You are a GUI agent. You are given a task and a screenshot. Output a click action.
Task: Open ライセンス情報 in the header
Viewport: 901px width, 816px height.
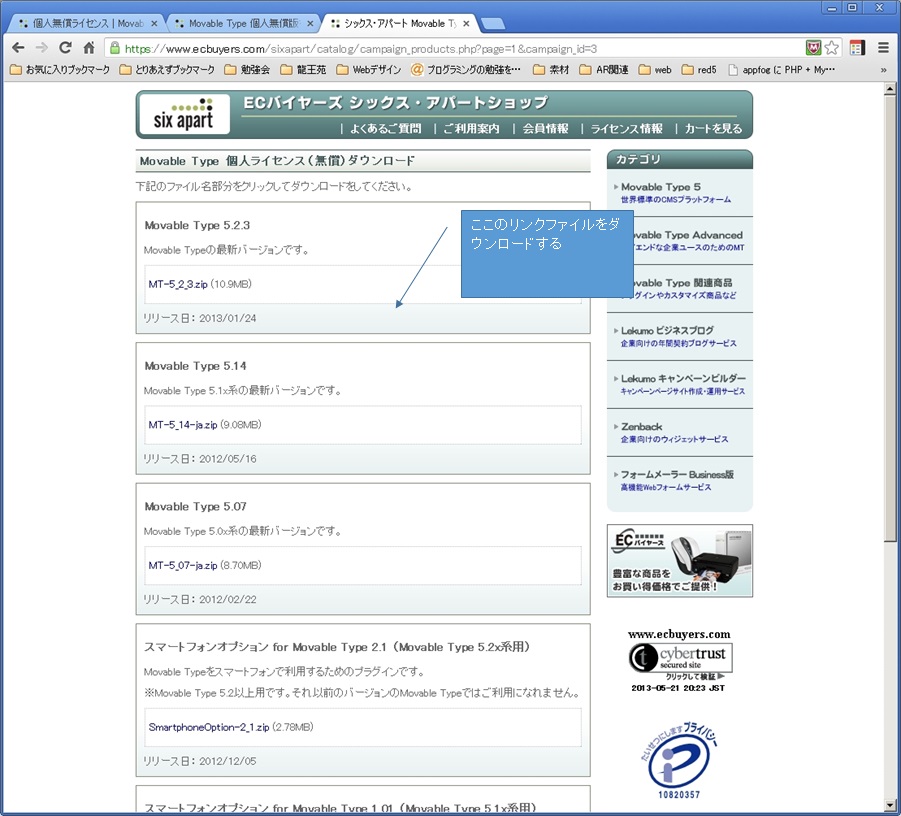[x=626, y=129]
